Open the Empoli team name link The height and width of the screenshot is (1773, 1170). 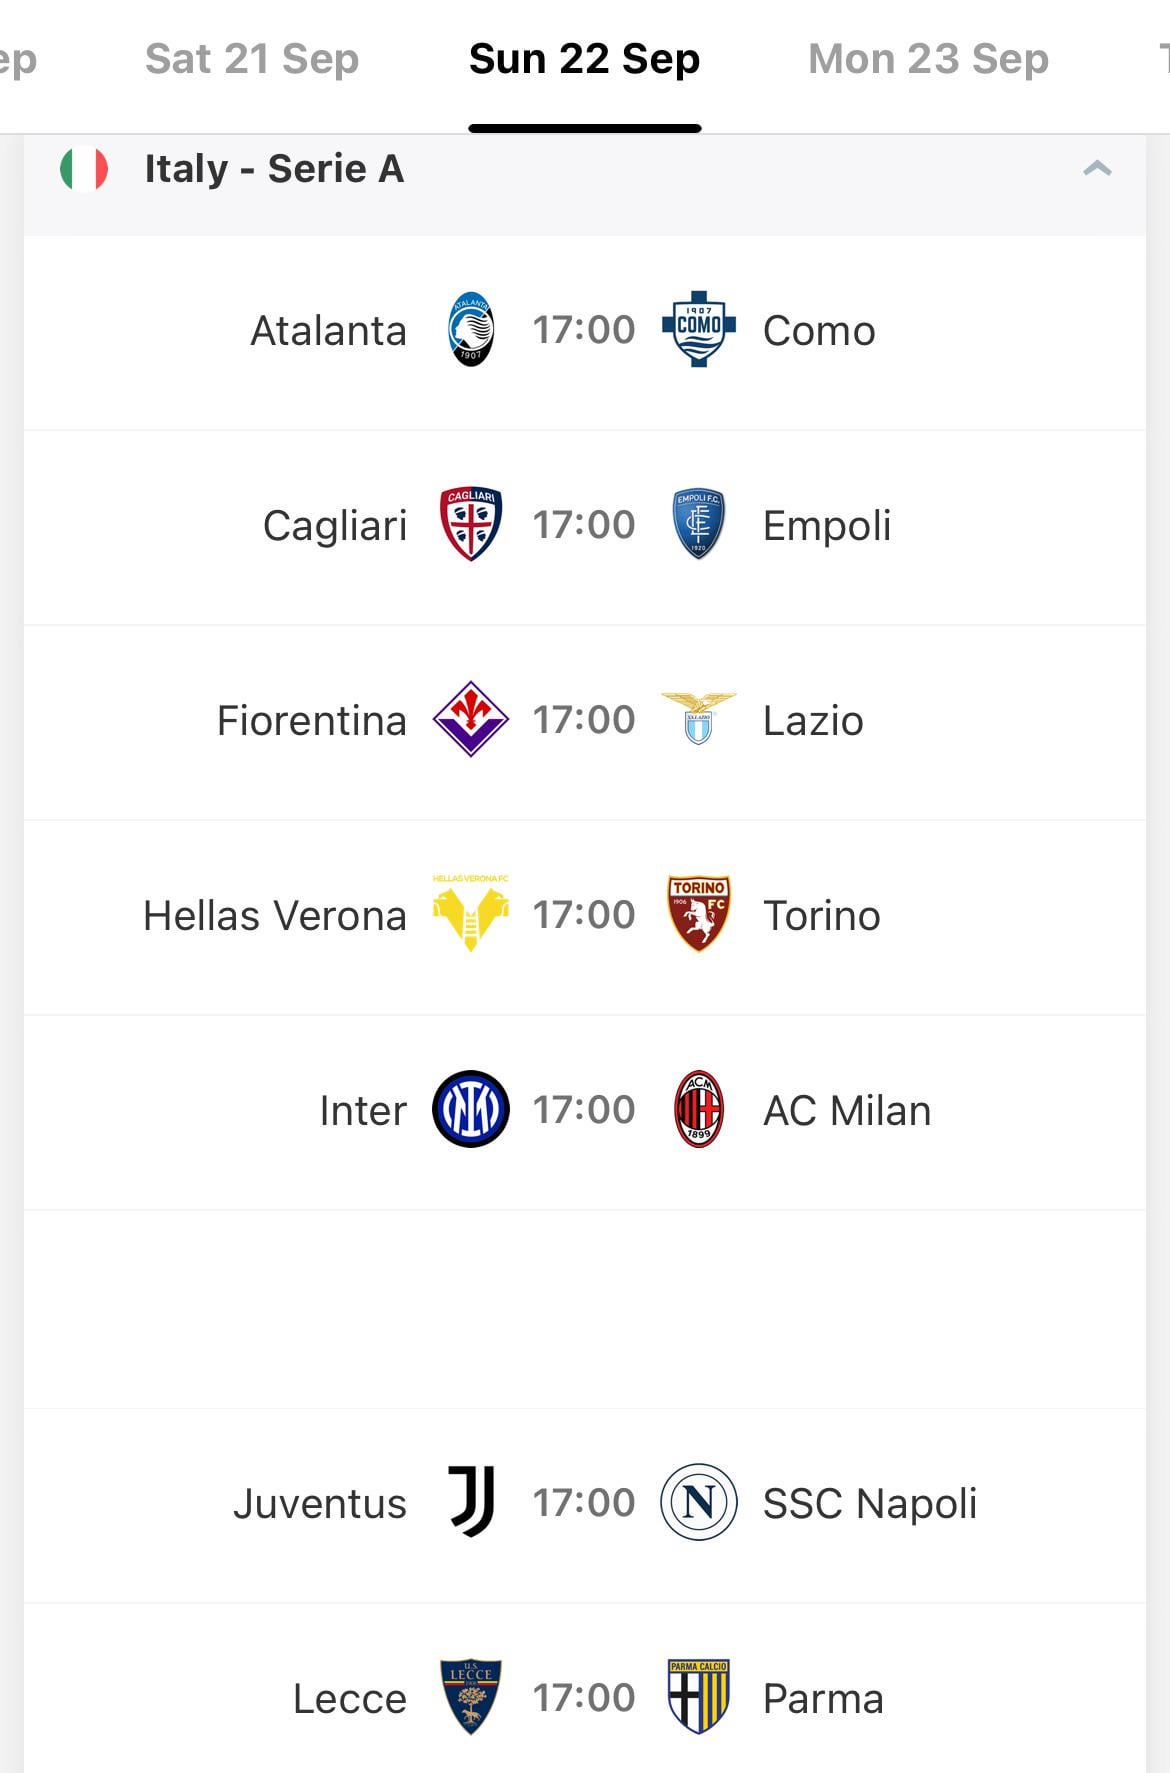(x=827, y=526)
